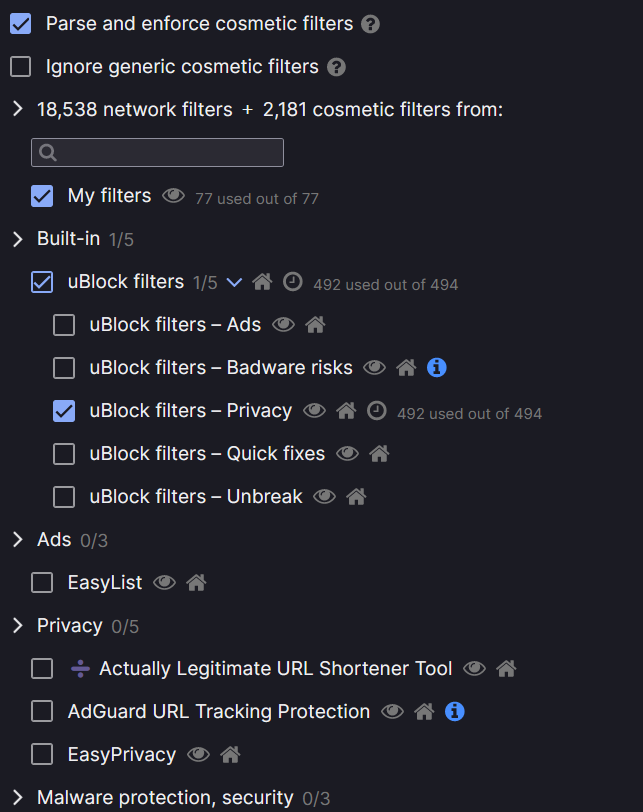The image size is (643, 812).
Task: Click the Actually Legitimate URL Shortener Tool label
Action: click(275, 669)
